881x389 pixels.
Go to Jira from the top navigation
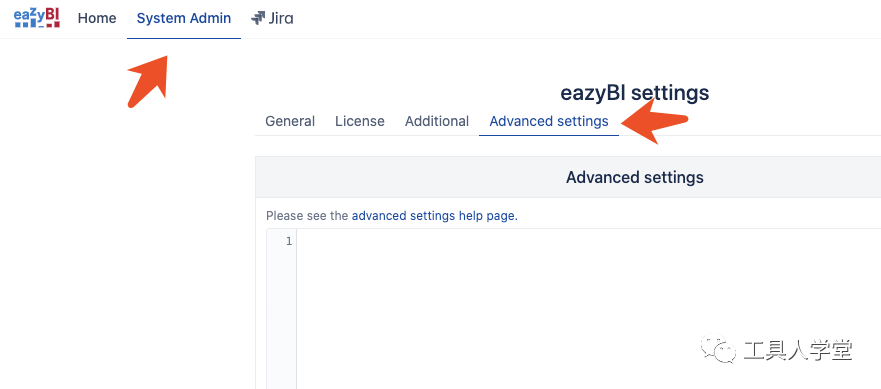[272, 19]
